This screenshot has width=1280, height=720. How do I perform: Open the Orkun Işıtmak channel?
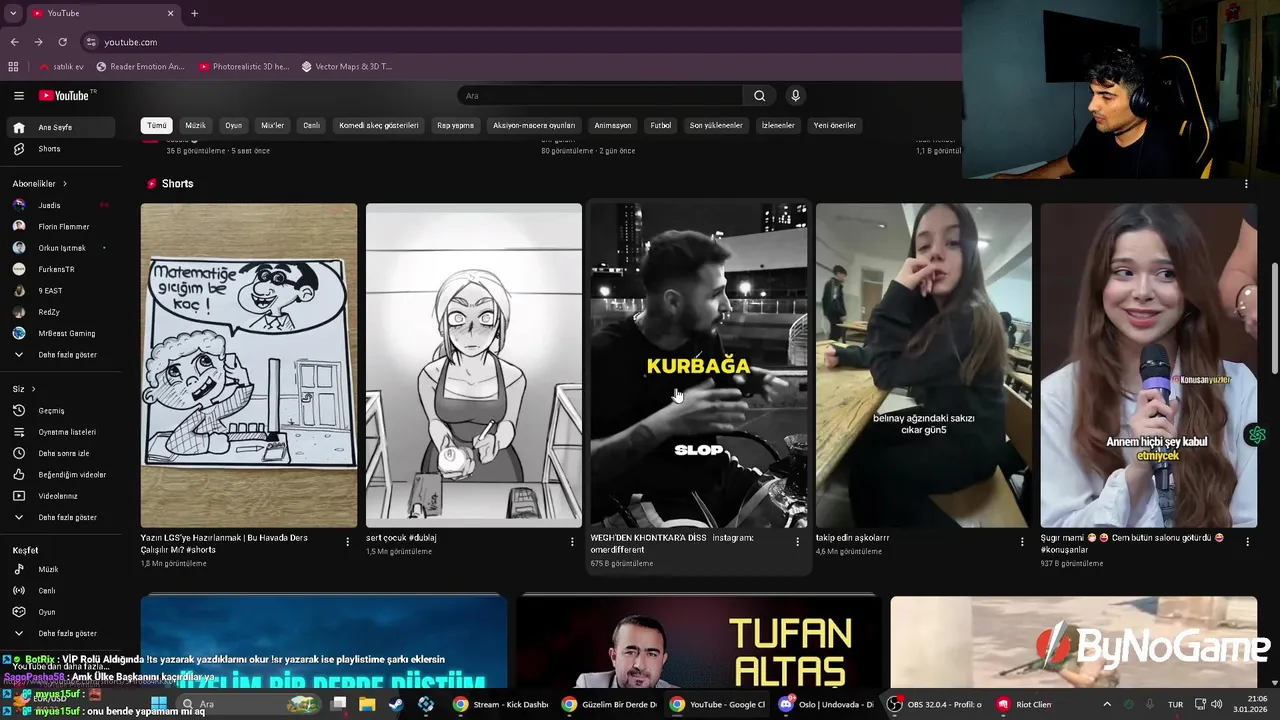pyautogui.click(x=60, y=248)
